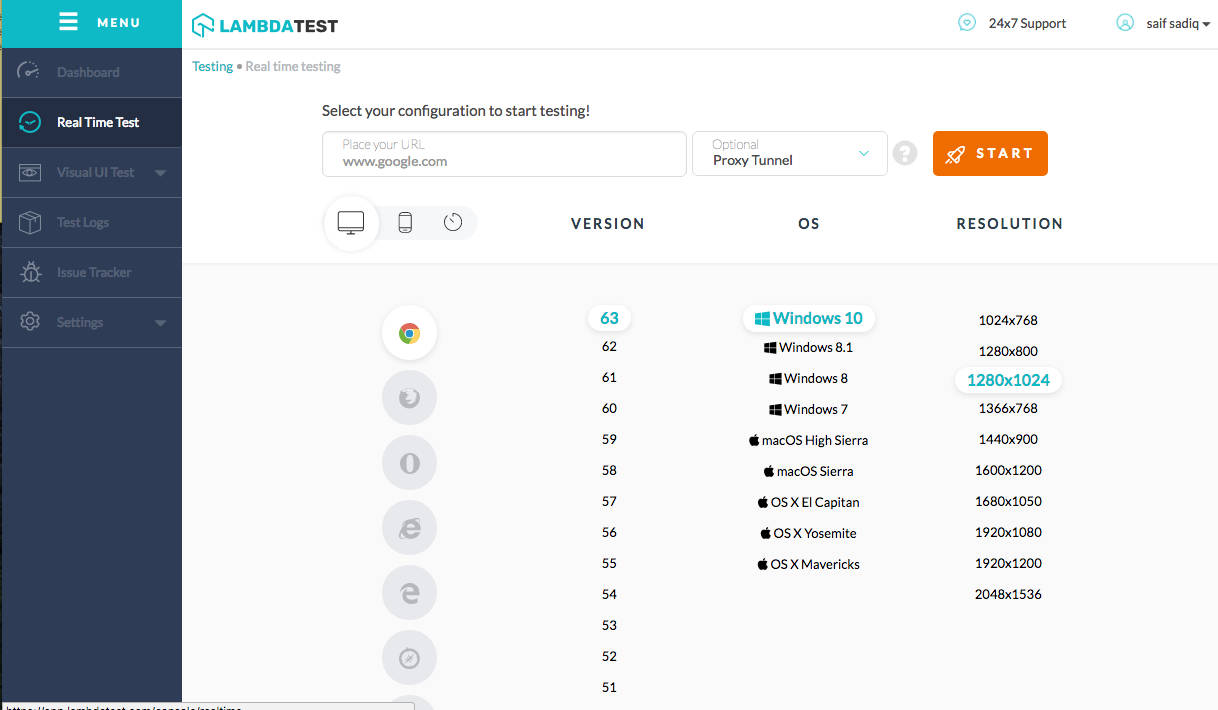Switch to mobile device testing icon
The height and width of the screenshot is (710, 1218).
point(404,222)
